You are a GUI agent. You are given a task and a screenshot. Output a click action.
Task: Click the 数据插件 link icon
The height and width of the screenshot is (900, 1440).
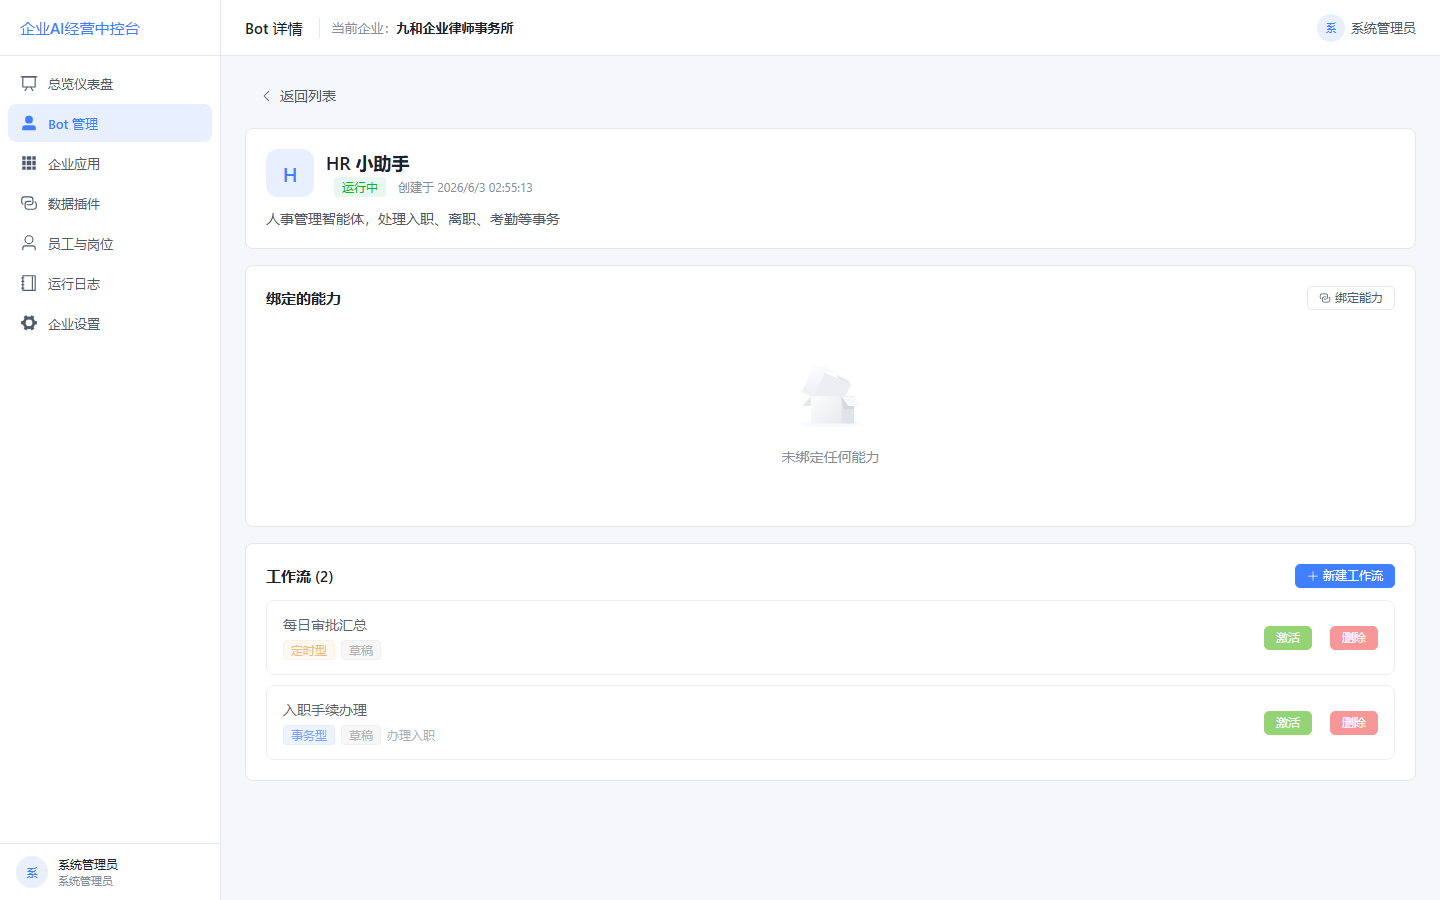pyautogui.click(x=29, y=203)
